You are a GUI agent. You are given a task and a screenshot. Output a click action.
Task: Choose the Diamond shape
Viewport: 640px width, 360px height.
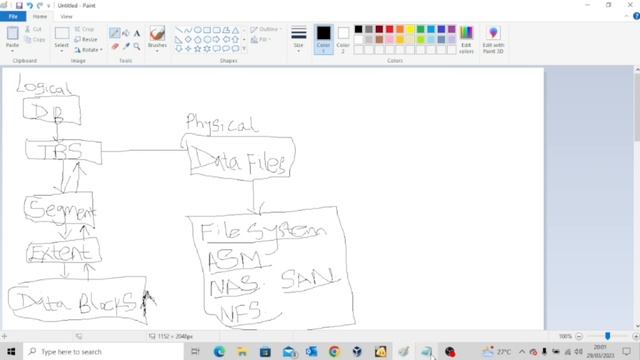point(188,39)
